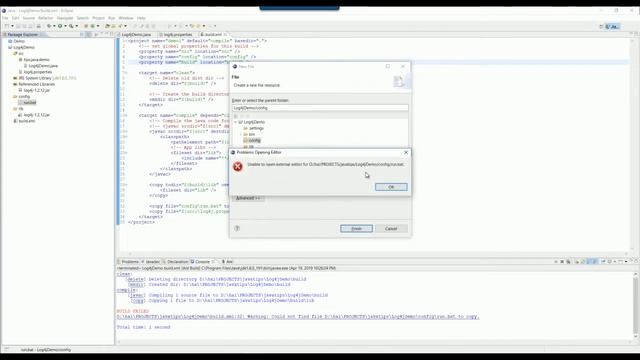Fold the clean target in the editor
This screenshot has height=360, width=640.
pyautogui.click(x=126, y=73)
